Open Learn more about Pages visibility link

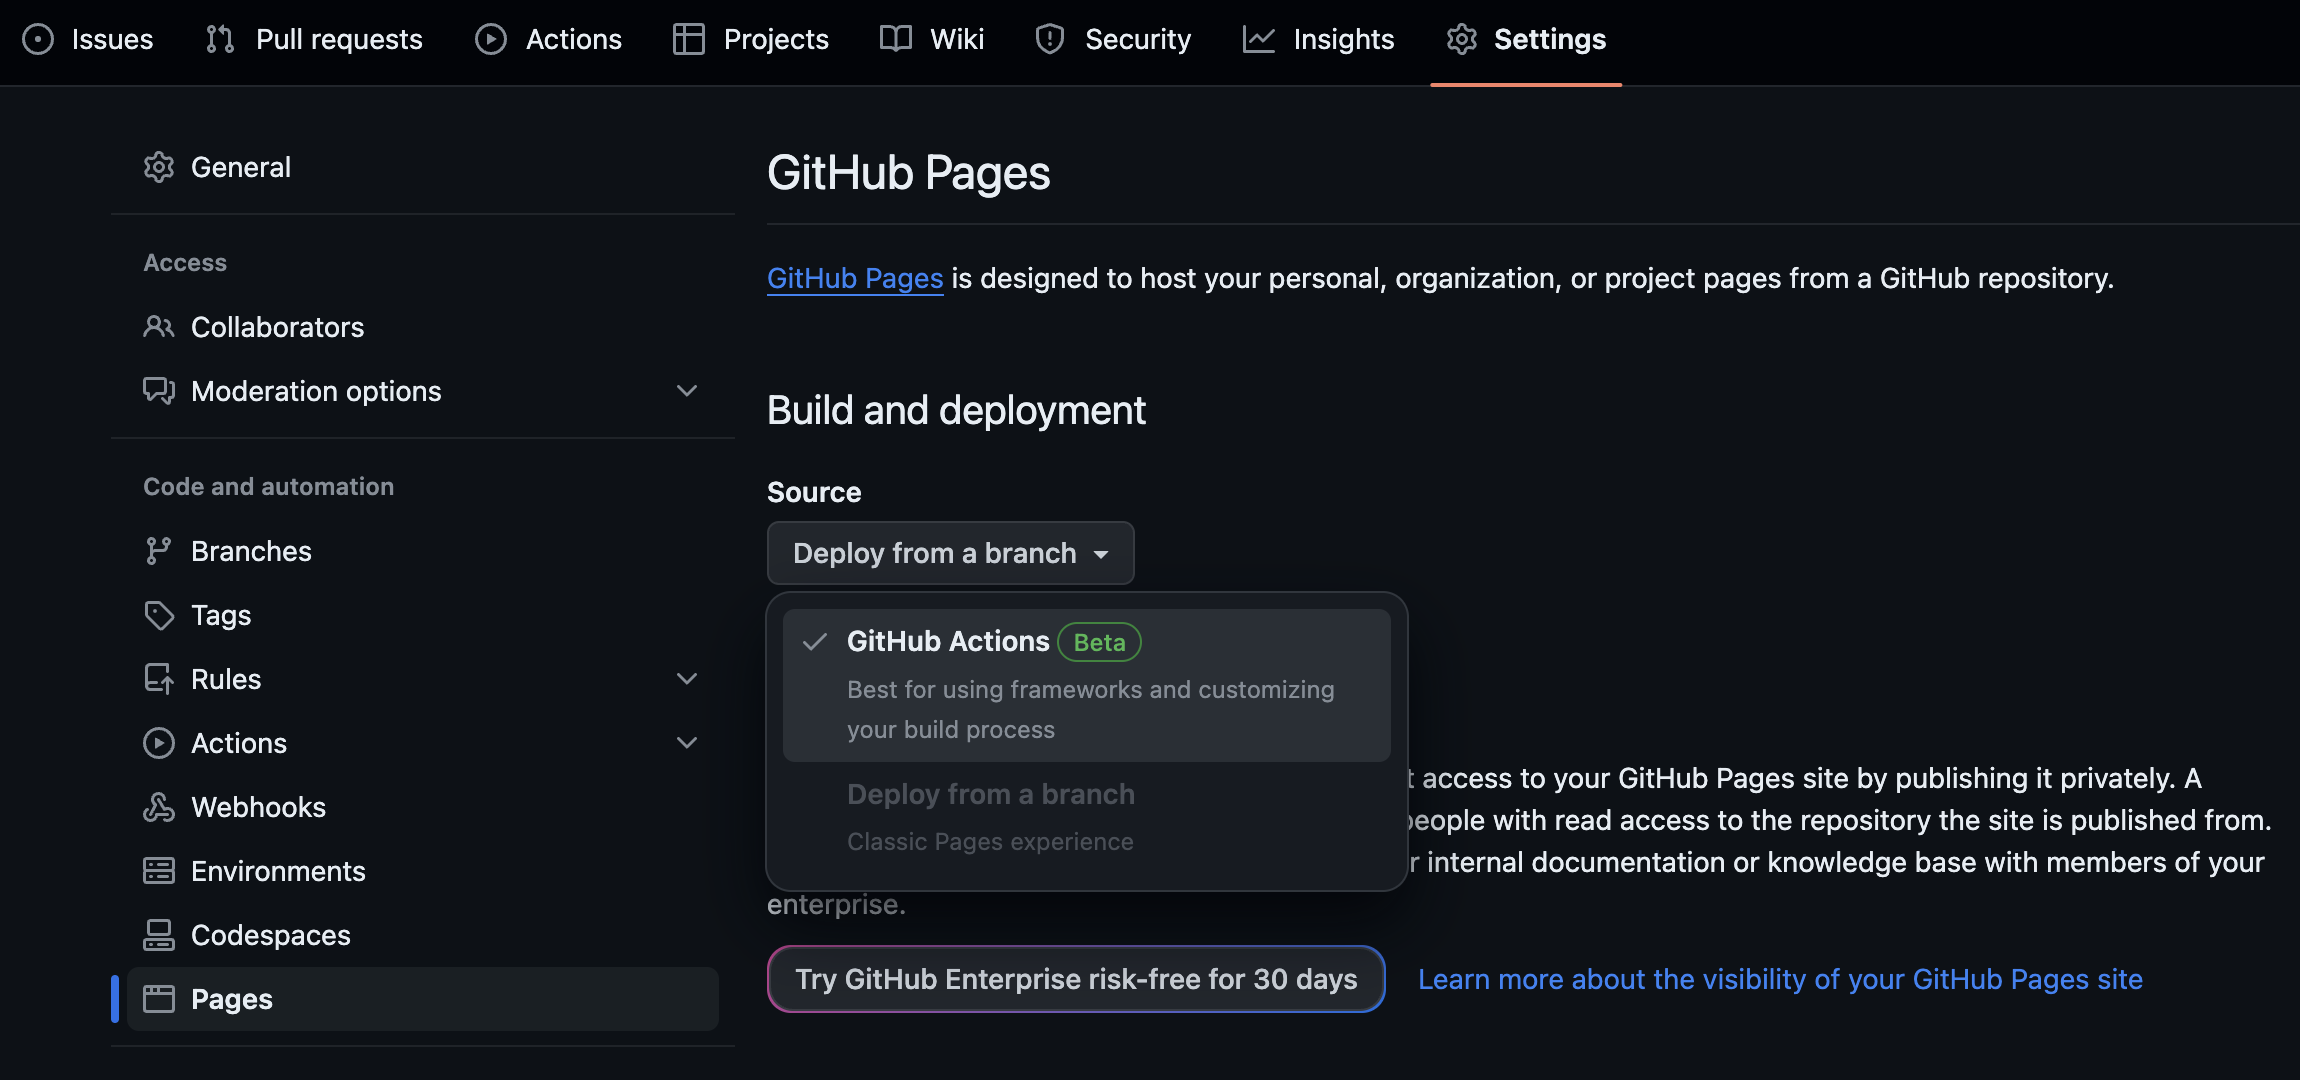(x=1780, y=979)
